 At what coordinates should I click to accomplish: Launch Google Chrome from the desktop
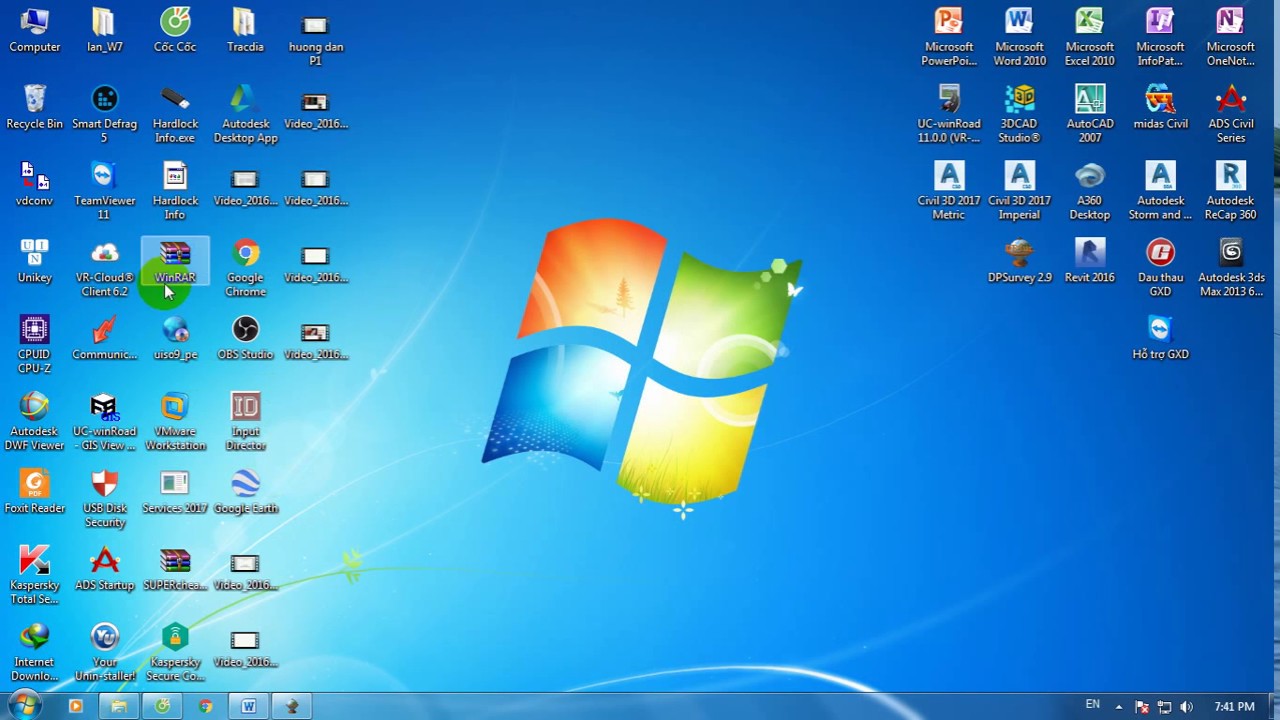(245, 268)
